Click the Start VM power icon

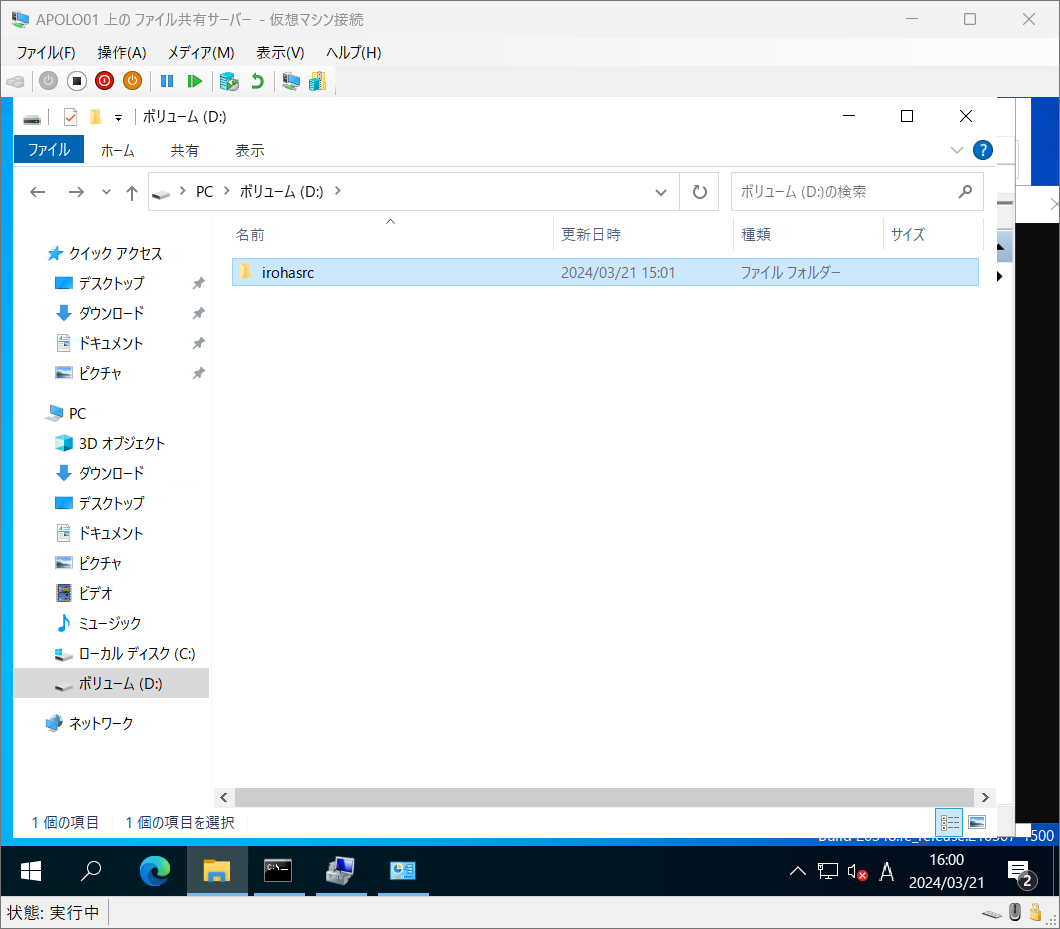pos(49,81)
